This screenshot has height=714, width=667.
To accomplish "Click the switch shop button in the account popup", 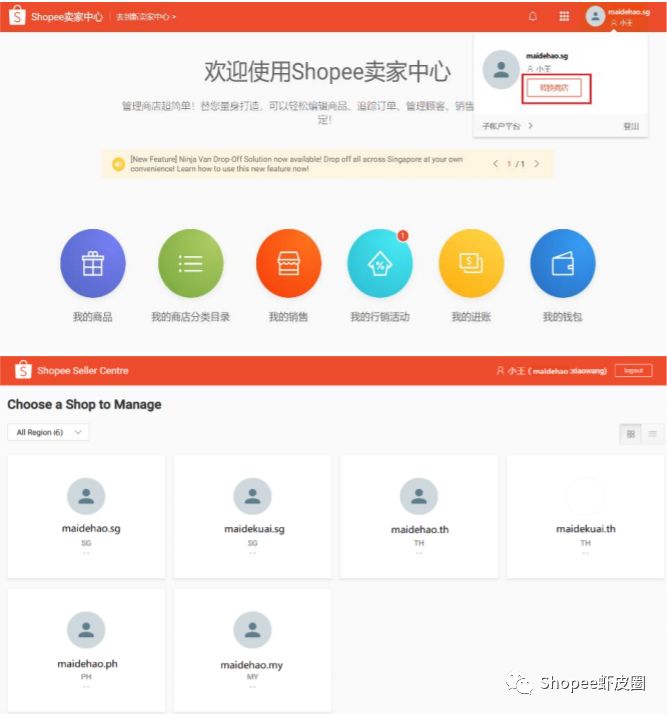I will (x=554, y=88).
